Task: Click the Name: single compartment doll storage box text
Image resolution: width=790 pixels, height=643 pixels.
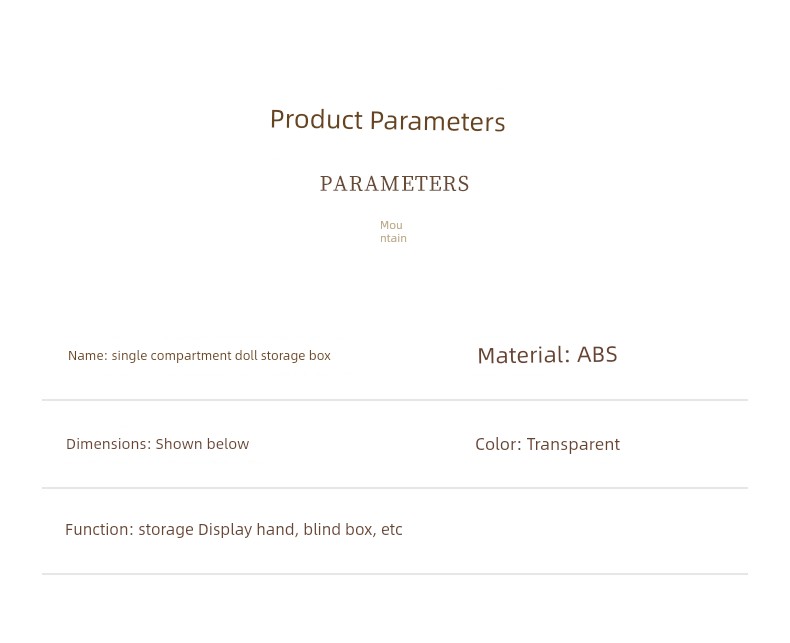Action: click(x=199, y=356)
